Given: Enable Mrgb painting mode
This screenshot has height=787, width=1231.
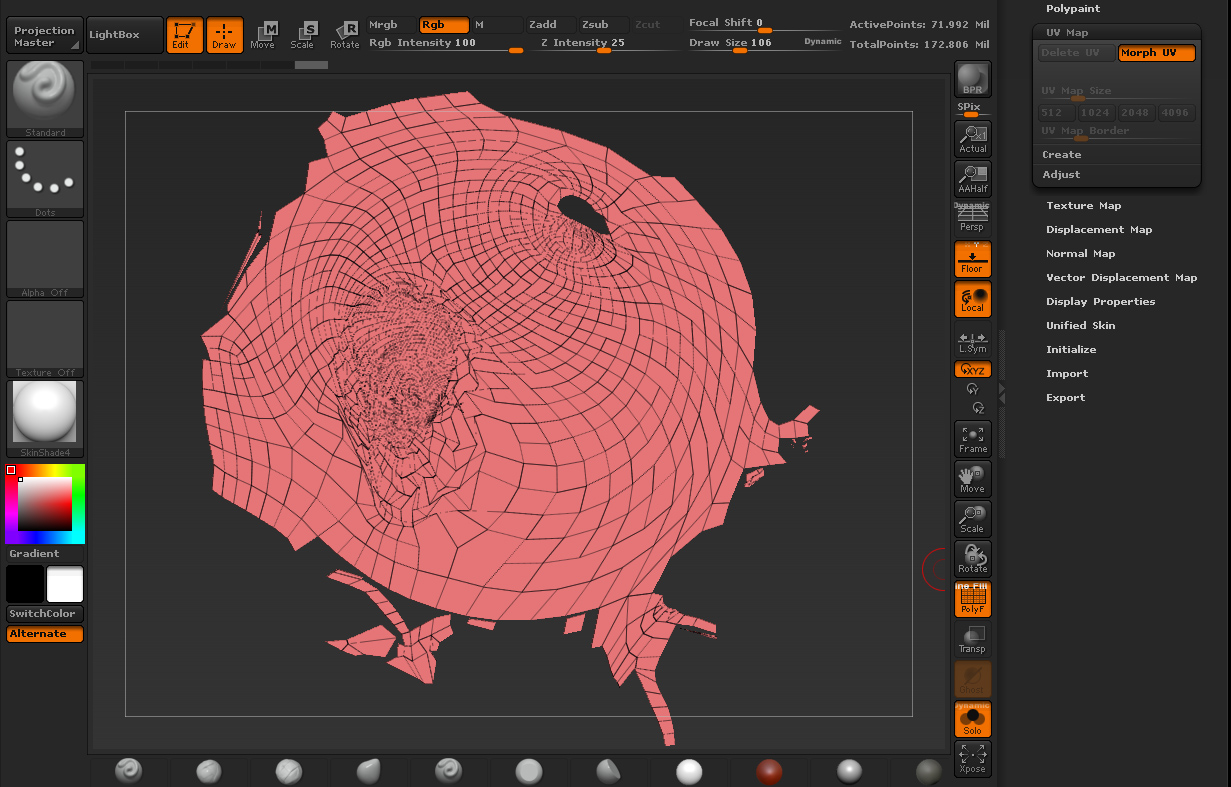Looking at the screenshot, I should point(391,25).
